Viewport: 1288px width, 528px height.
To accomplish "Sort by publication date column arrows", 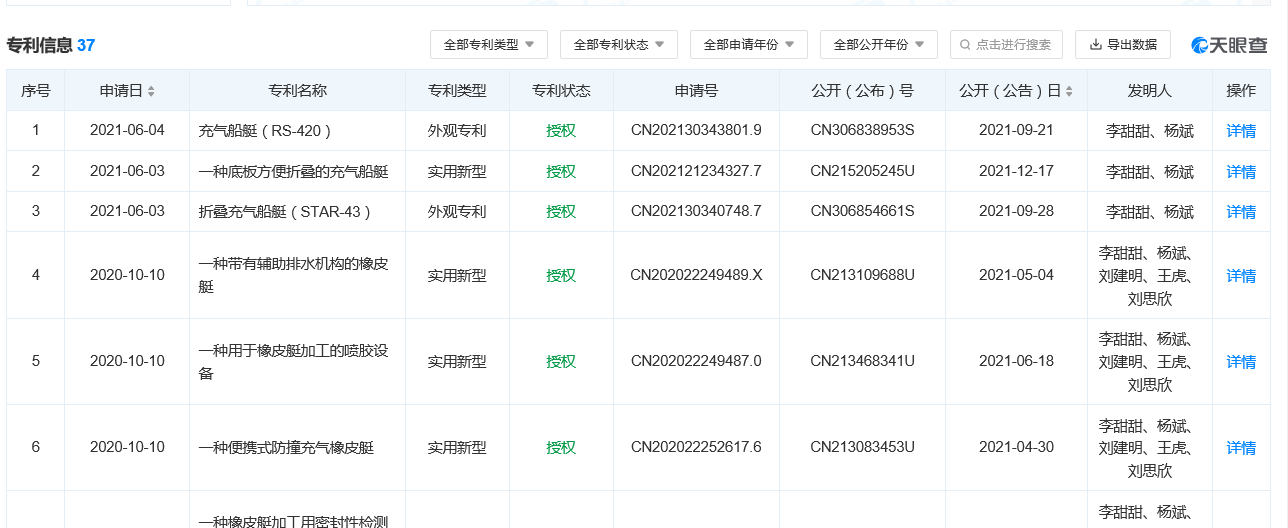I will [1069, 91].
